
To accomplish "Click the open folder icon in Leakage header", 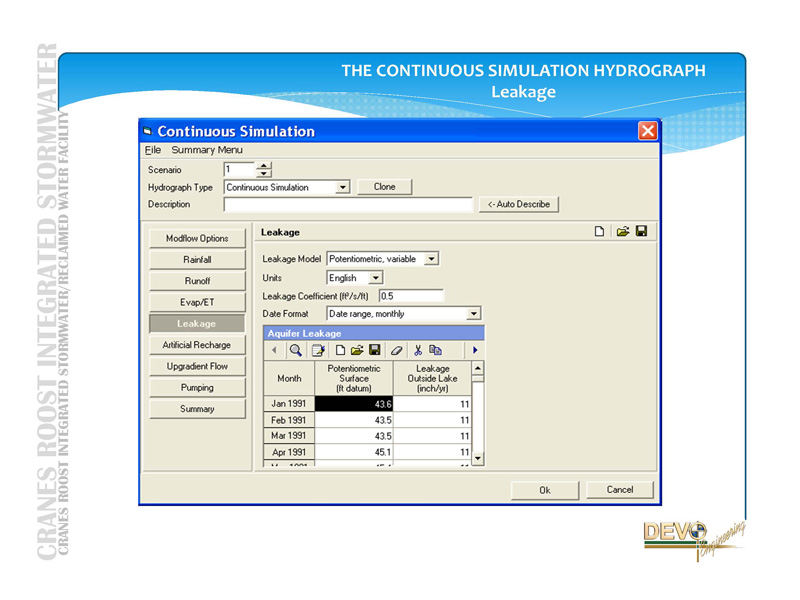I will click(622, 231).
